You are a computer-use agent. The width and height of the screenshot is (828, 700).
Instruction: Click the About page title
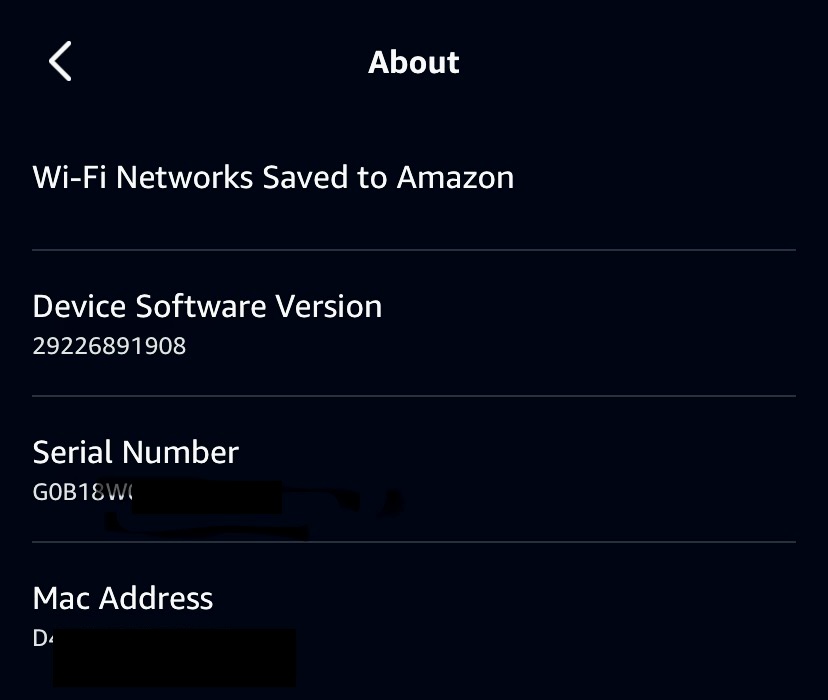pos(413,62)
